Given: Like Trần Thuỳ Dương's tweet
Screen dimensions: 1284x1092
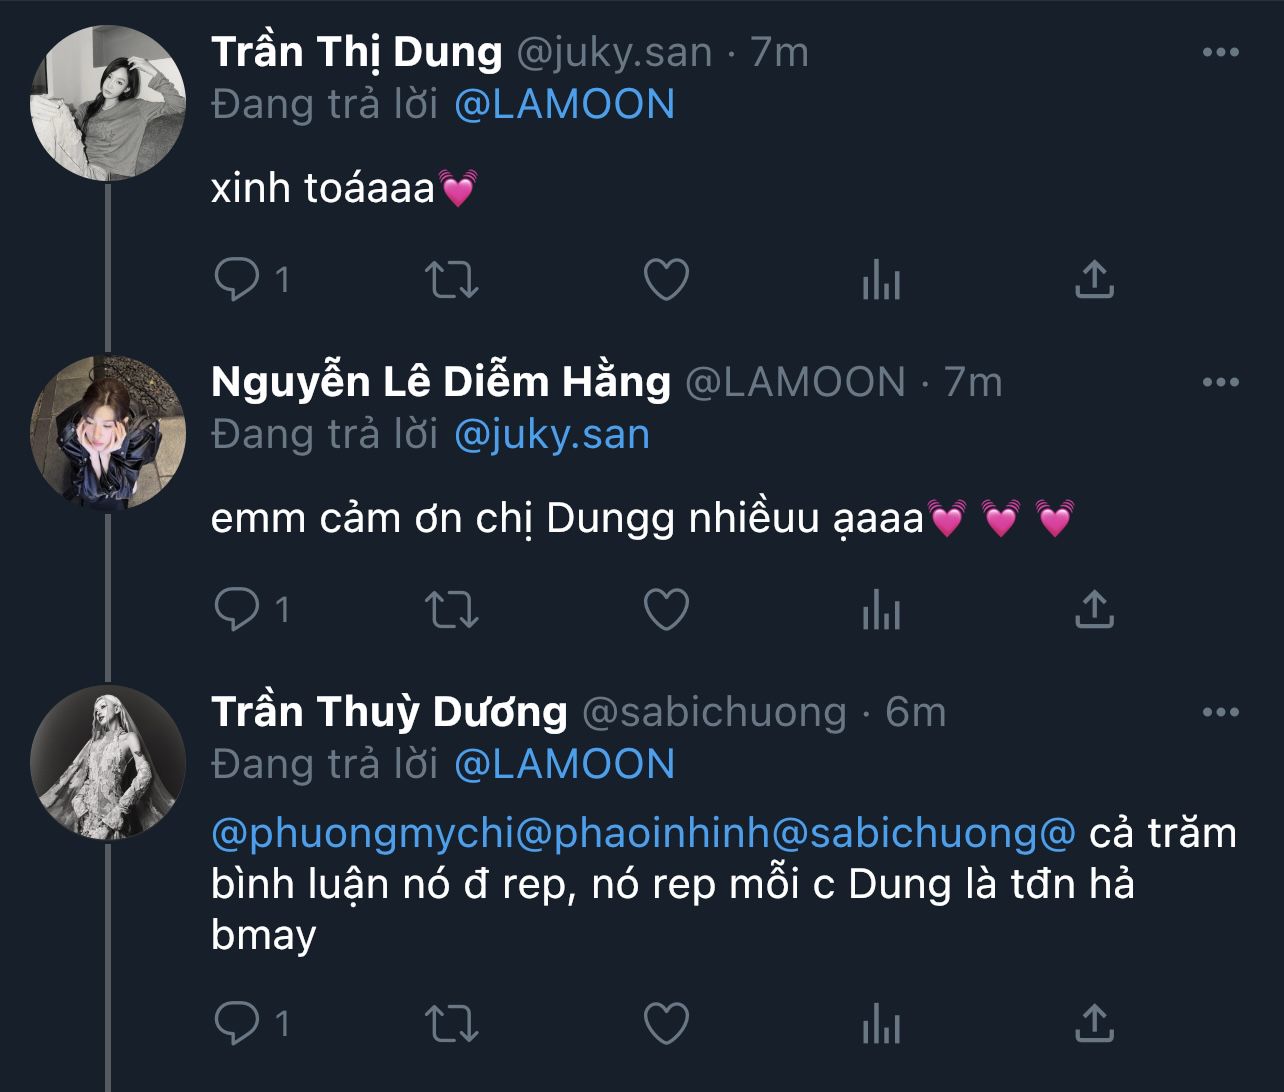Looking at the screenshot, I should (666, 1023).
